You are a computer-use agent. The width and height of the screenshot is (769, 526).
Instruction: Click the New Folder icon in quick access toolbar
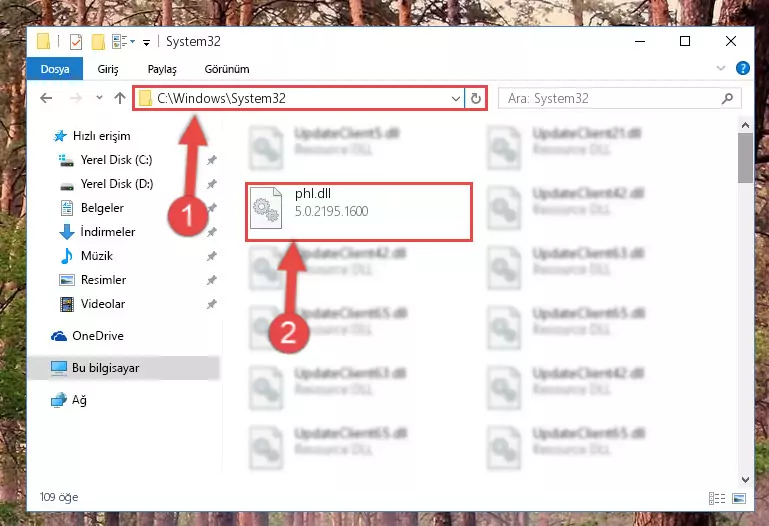(x=98, y=42)
